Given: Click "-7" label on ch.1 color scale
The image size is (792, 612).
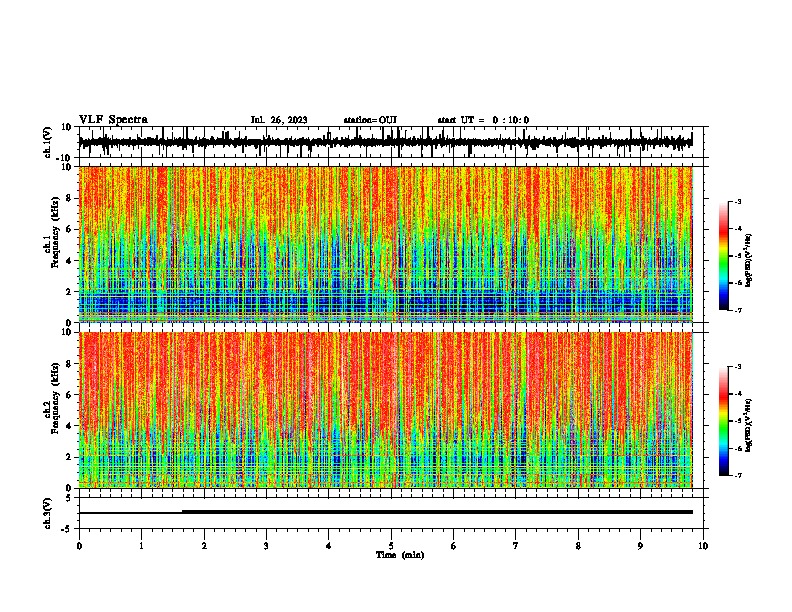Looking at the screenshot, I should pos(738,310).
